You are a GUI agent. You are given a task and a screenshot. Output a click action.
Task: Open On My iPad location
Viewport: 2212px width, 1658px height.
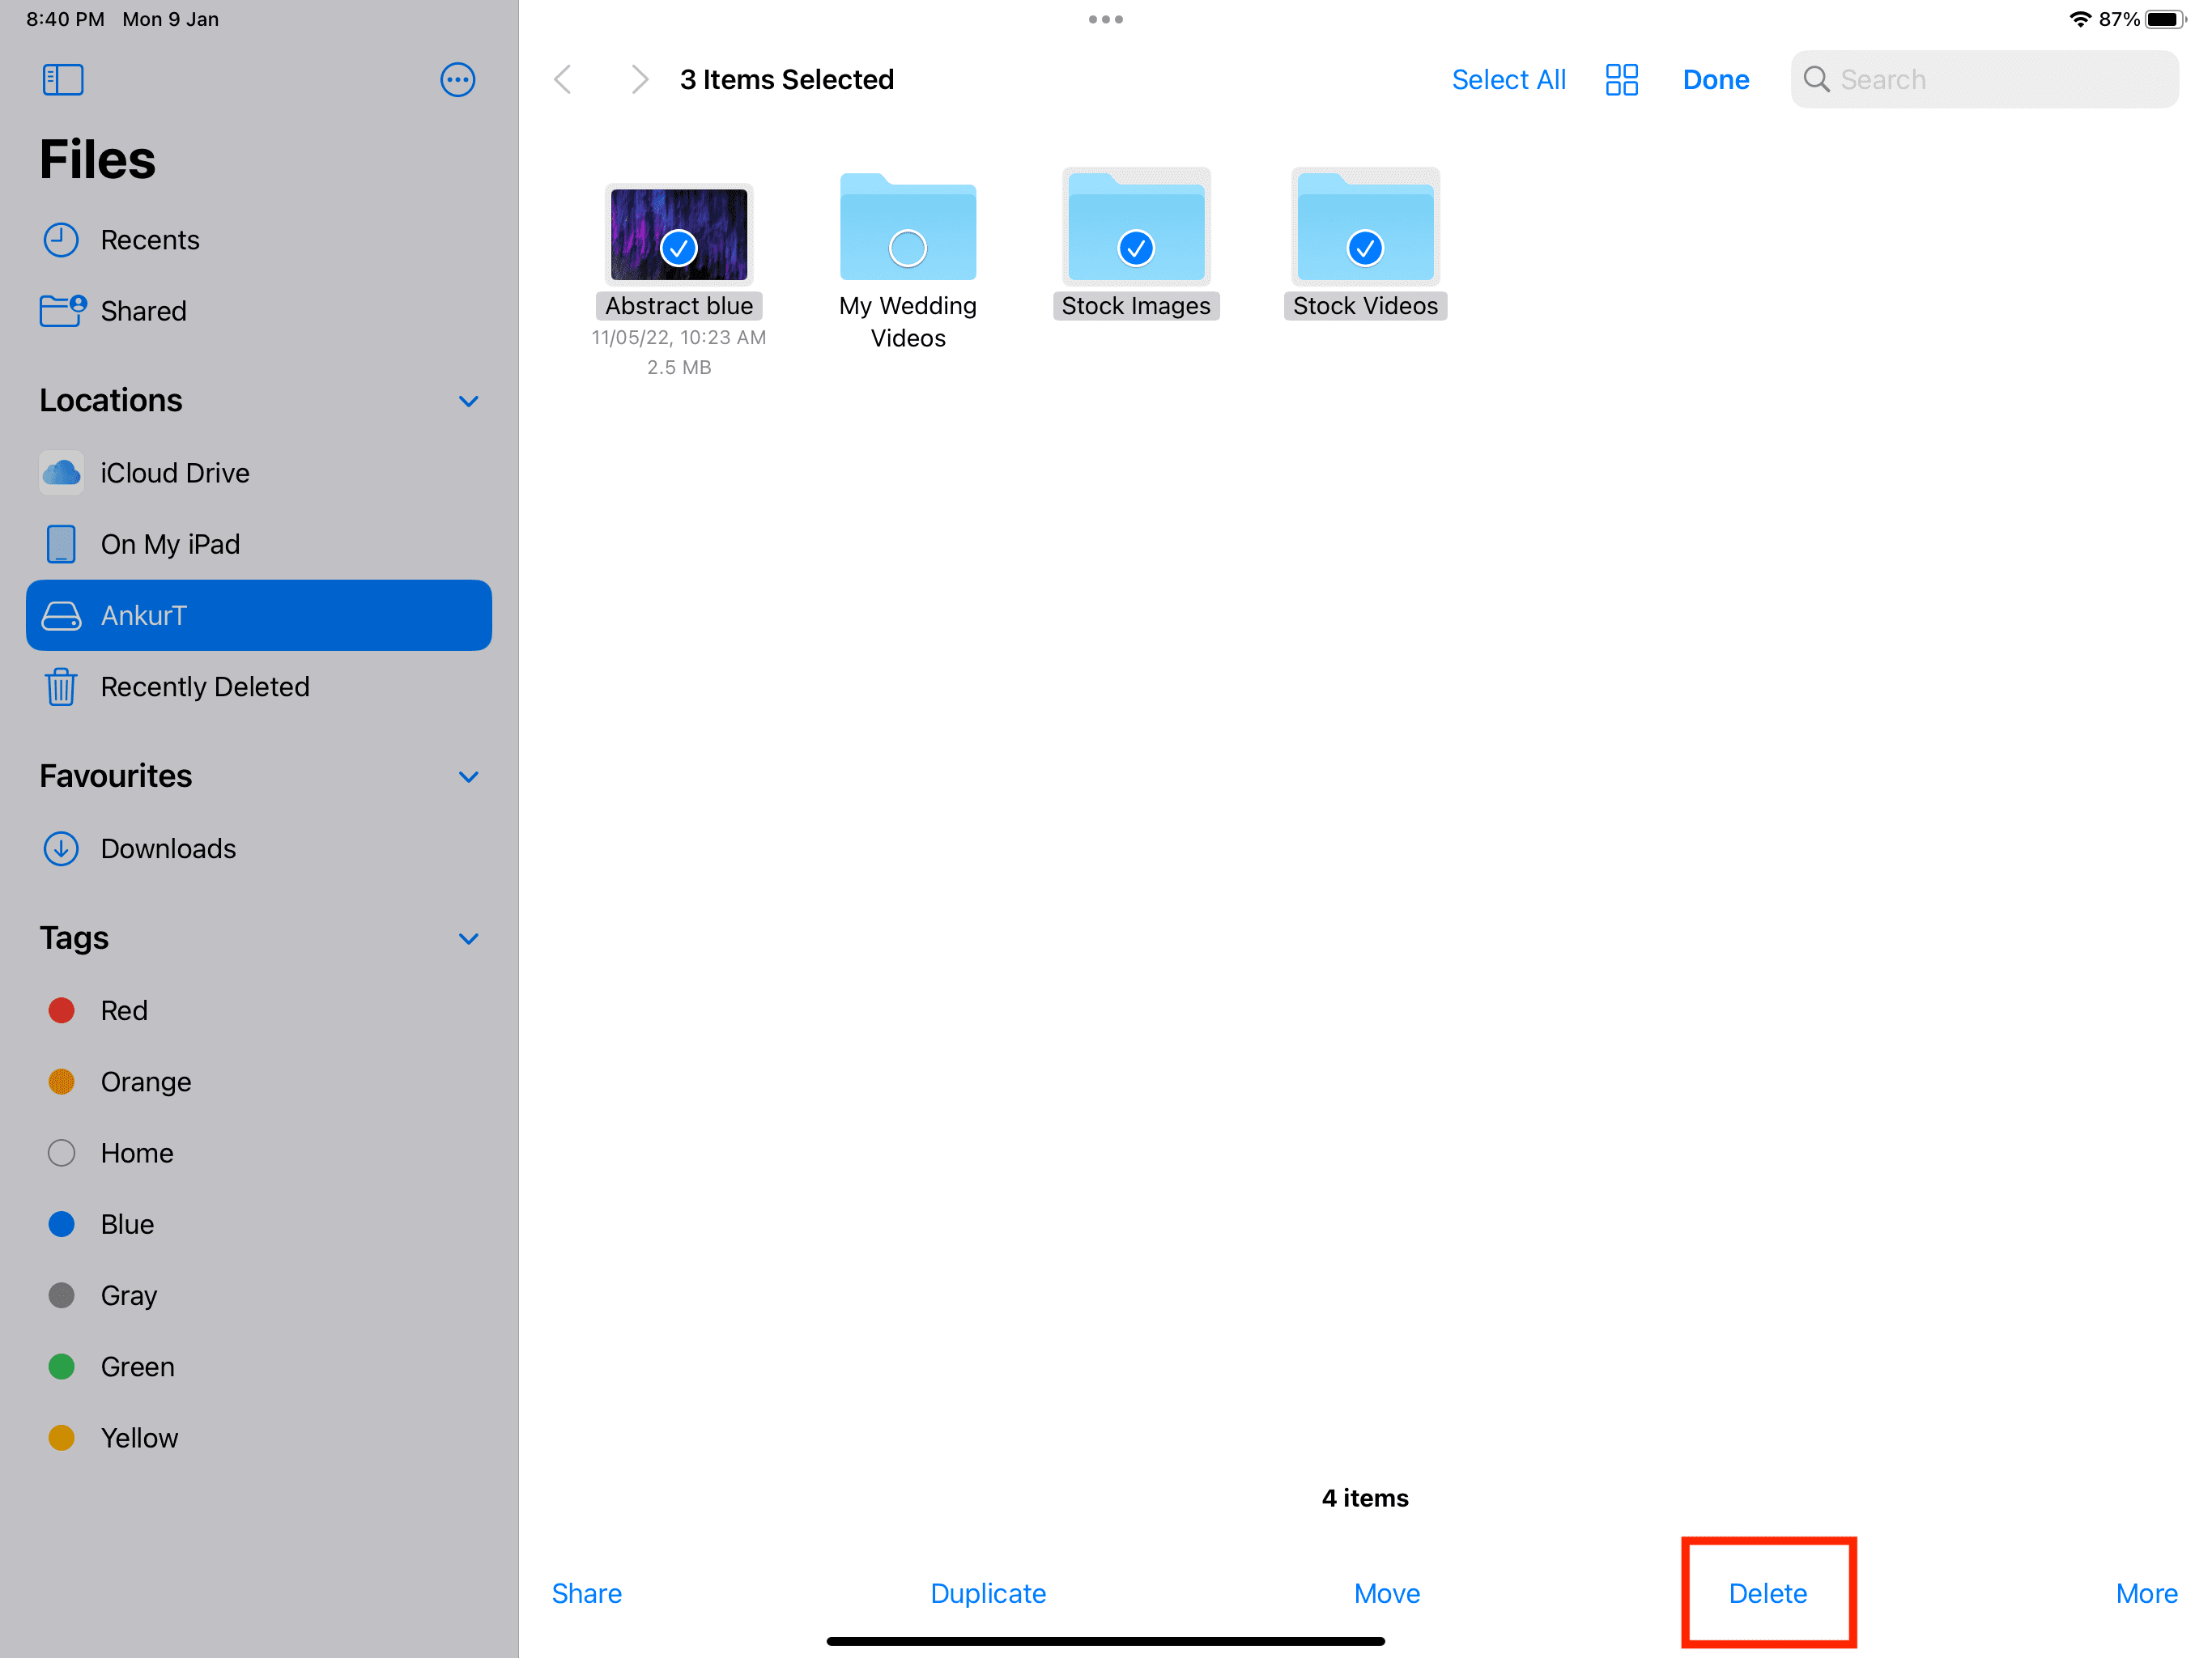coord(259,544)
